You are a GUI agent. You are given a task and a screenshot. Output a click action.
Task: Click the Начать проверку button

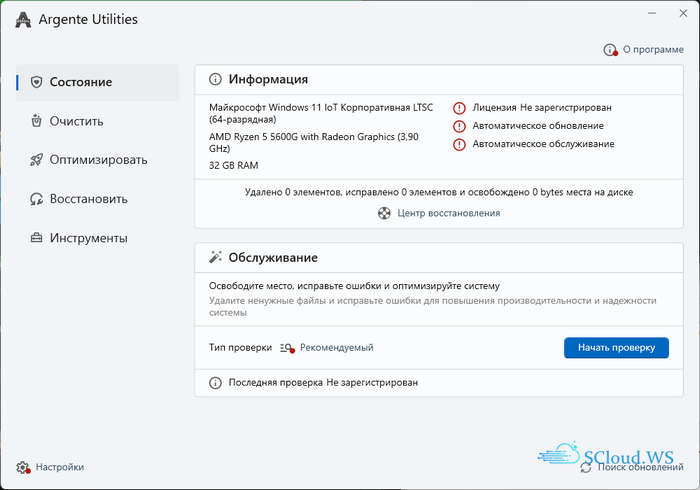click(616, 348)
